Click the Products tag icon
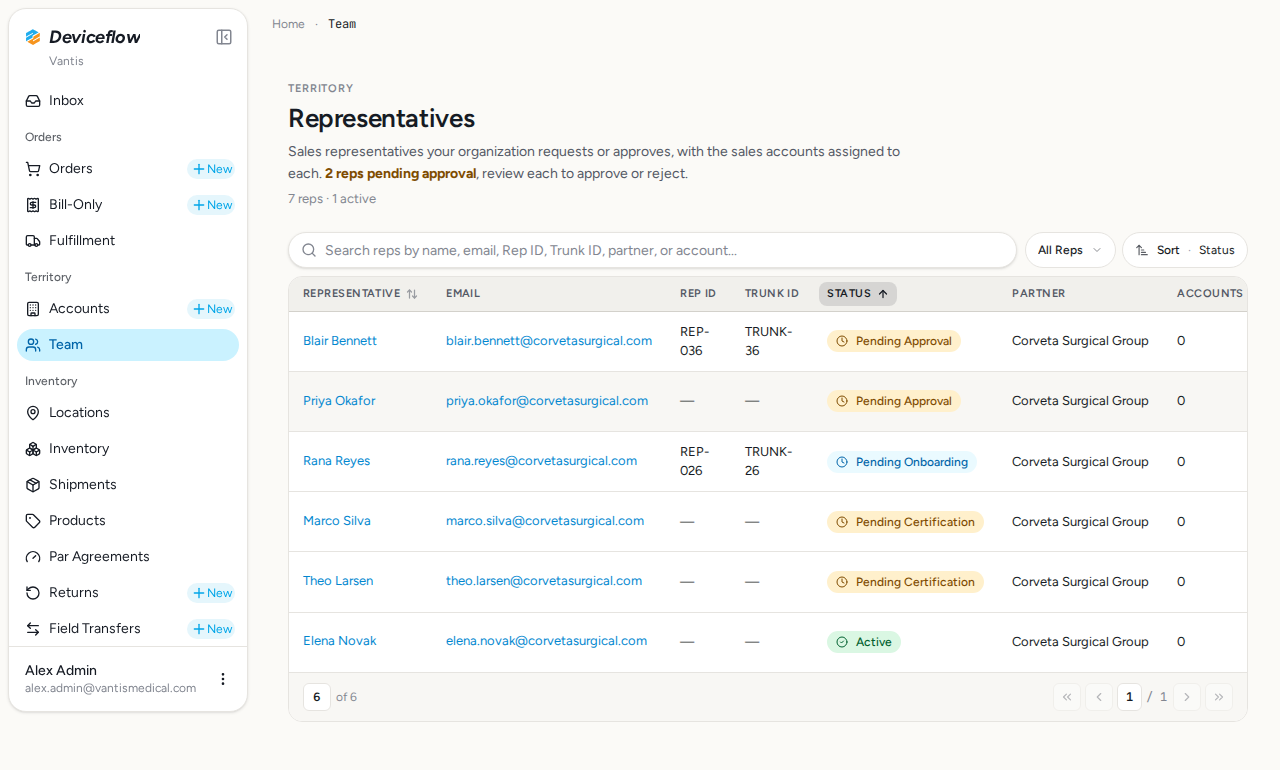Viewport: 1280px width, 770px height. click(x=33, y=521)
